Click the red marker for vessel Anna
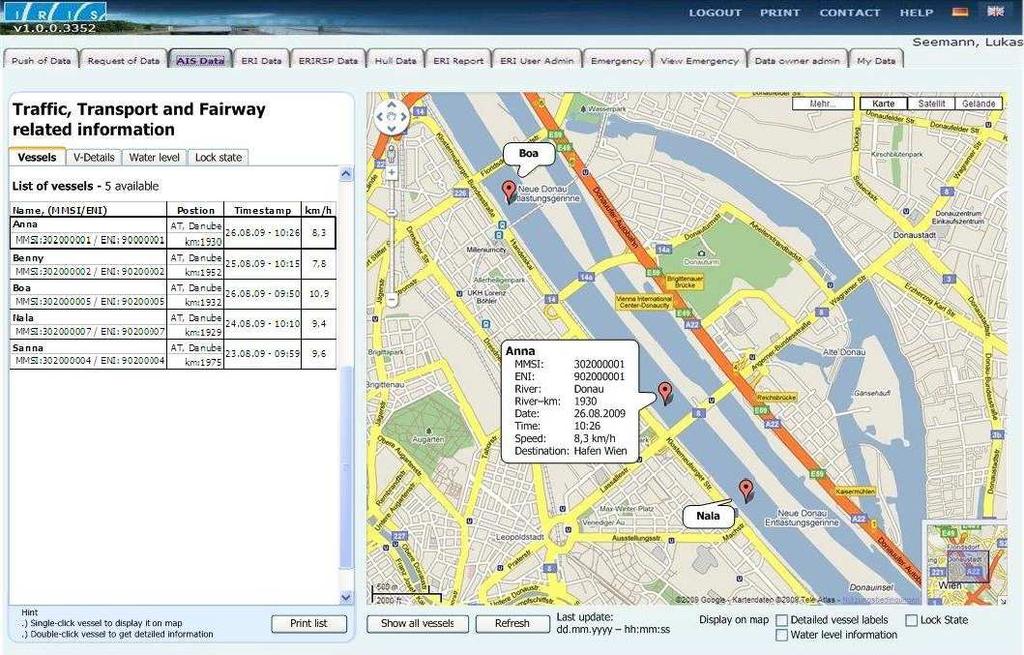Viewport: 1024px width, 655px height. pos(665,392)
